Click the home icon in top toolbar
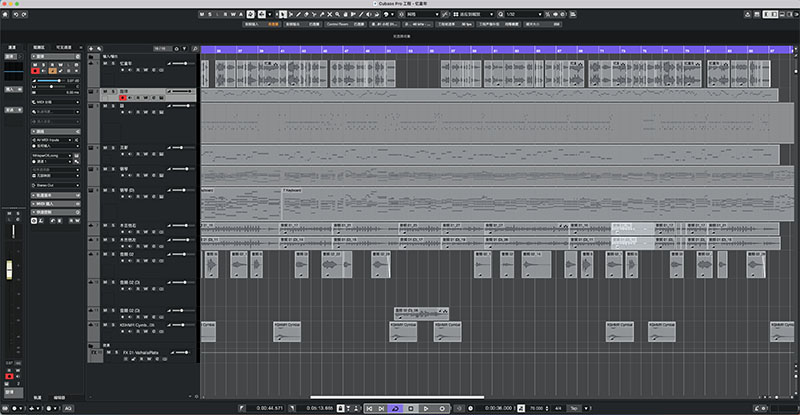 [x=5, y=14]
